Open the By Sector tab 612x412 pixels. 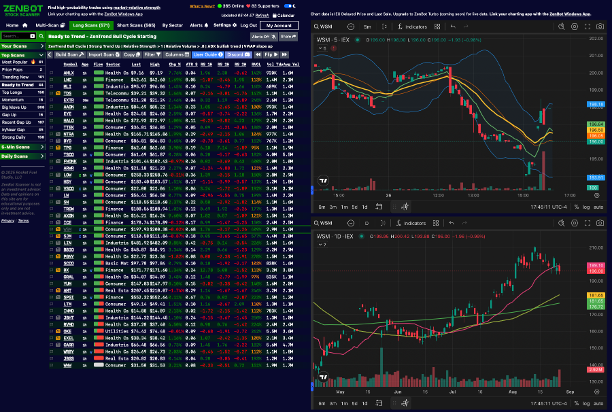[x=173, y=25]
